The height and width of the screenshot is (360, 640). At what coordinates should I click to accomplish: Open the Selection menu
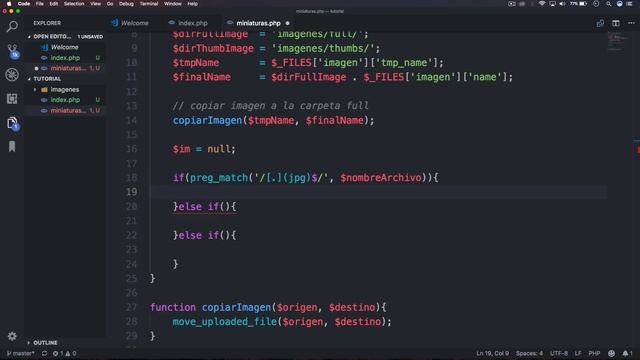(74, 4)
